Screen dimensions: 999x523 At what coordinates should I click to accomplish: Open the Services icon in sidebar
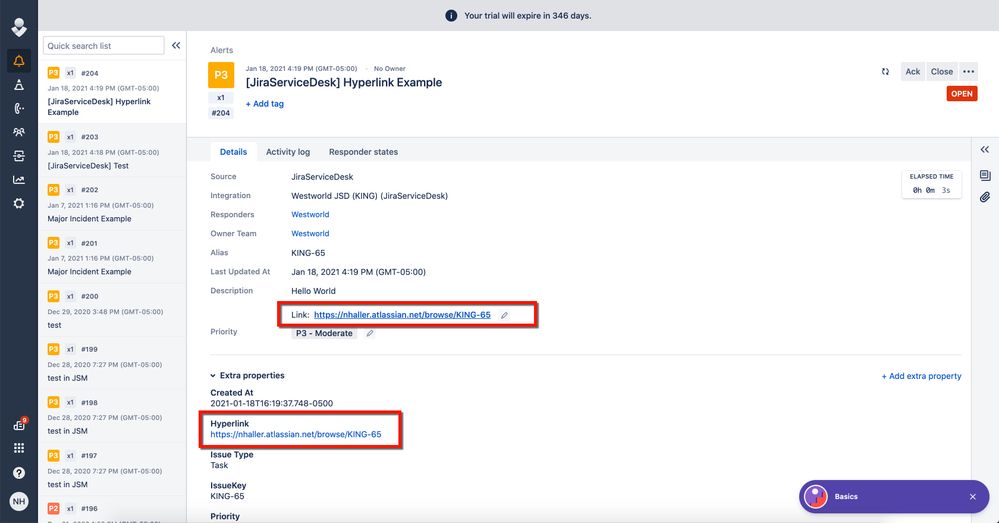[19, 155]
